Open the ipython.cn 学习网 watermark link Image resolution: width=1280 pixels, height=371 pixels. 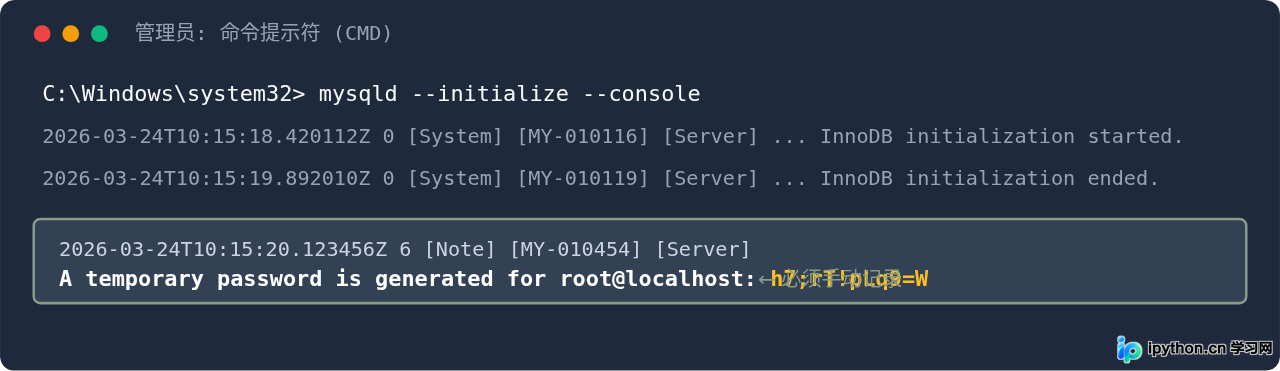pos(1195,349)
